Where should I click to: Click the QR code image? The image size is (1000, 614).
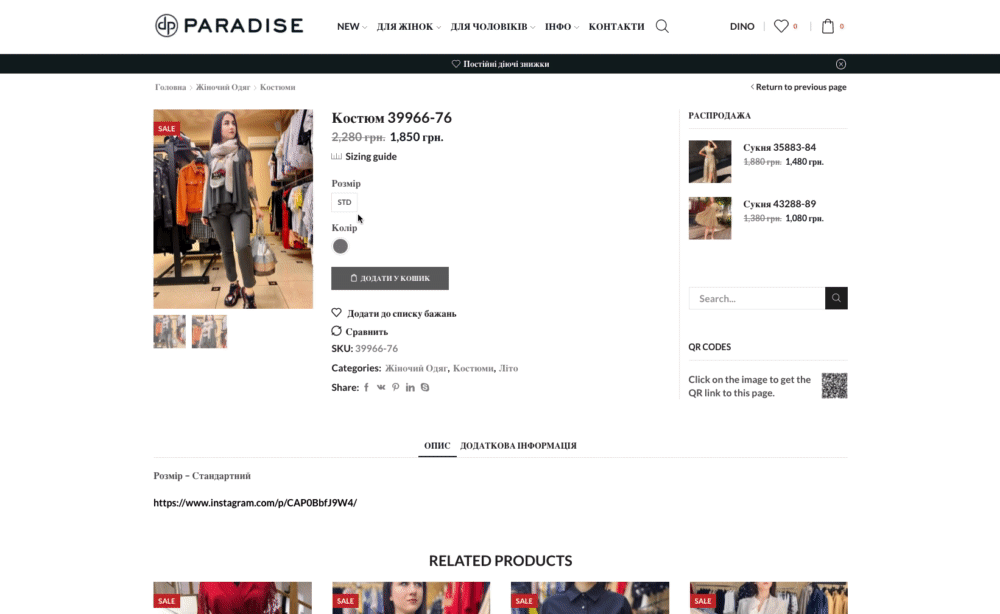click(x=834, y=386)
